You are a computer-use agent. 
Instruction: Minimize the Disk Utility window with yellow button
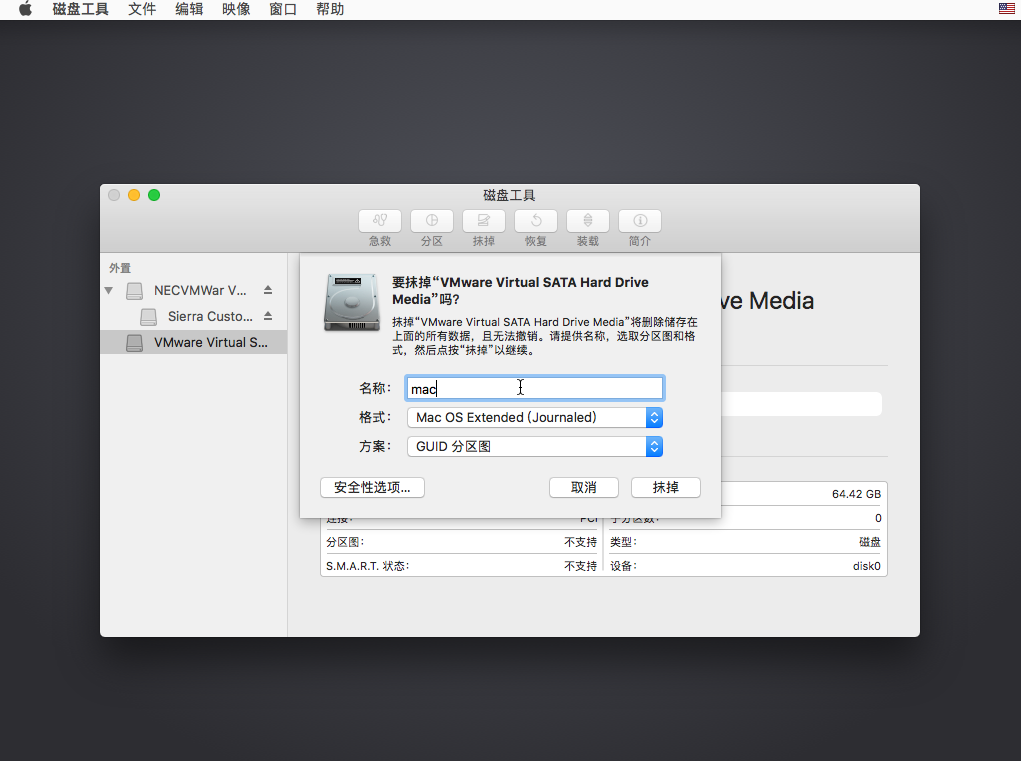click(134, 195)
